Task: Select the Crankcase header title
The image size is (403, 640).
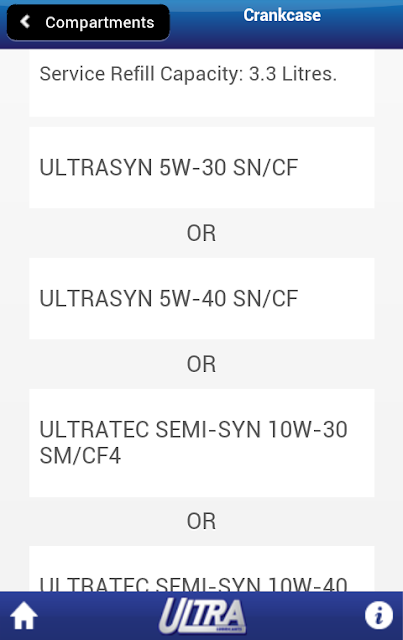Action: point(282,15)
